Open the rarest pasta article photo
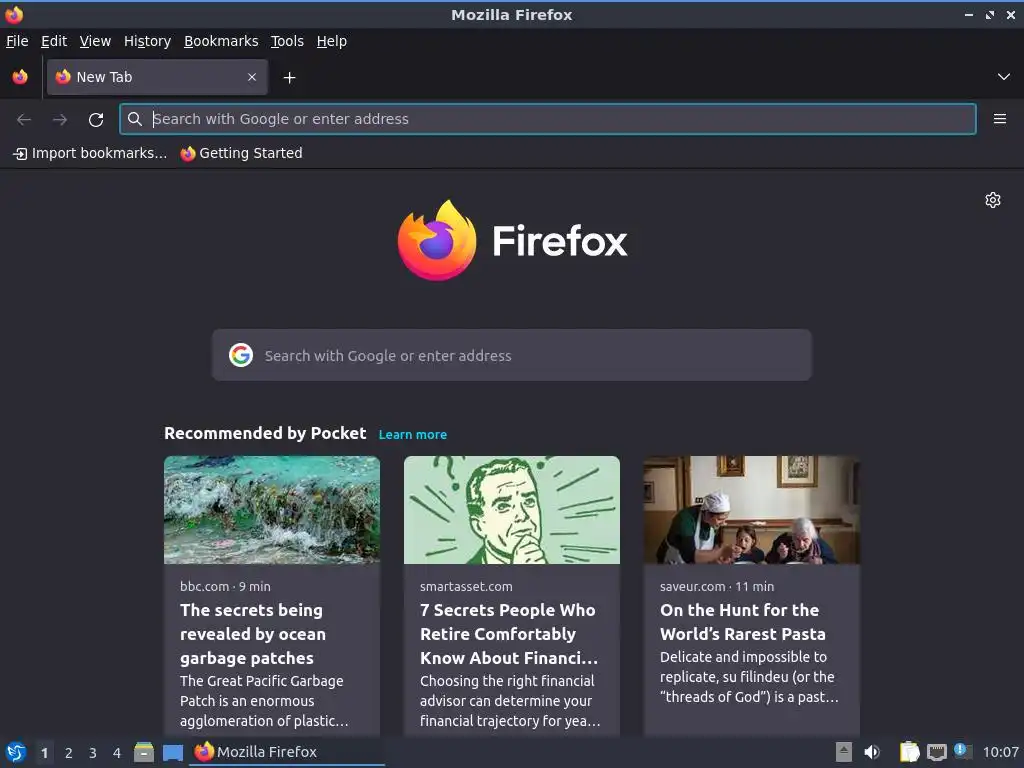This screenshot has height=768, width=1024. (x=752, y=510)
